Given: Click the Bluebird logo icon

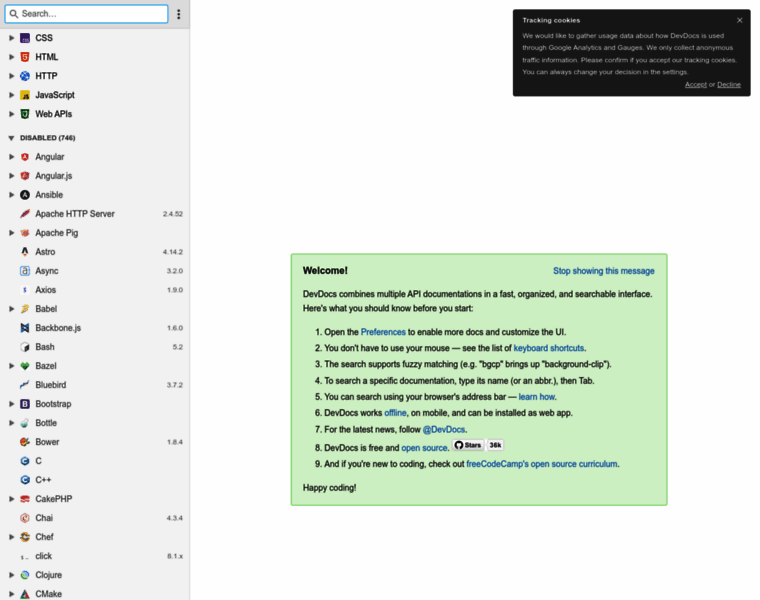Looking at the screenshot, I should click(25, 385).
